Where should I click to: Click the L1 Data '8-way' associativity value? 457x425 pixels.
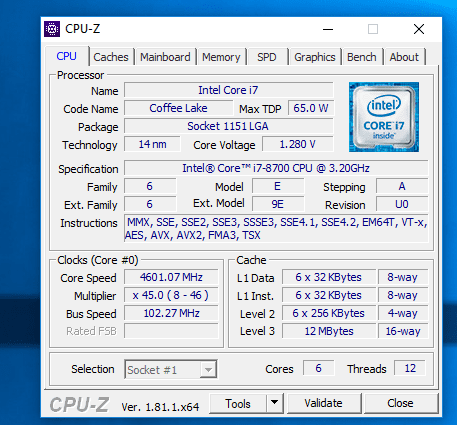click(x=403, y=277)
